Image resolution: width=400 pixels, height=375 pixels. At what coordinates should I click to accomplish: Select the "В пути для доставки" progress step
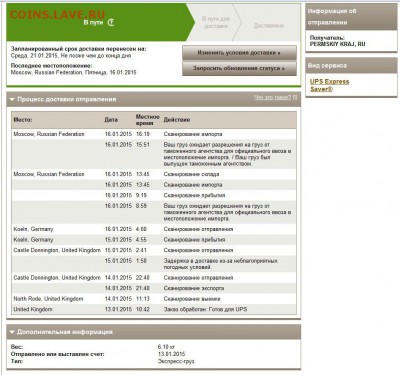coord(216,22)
